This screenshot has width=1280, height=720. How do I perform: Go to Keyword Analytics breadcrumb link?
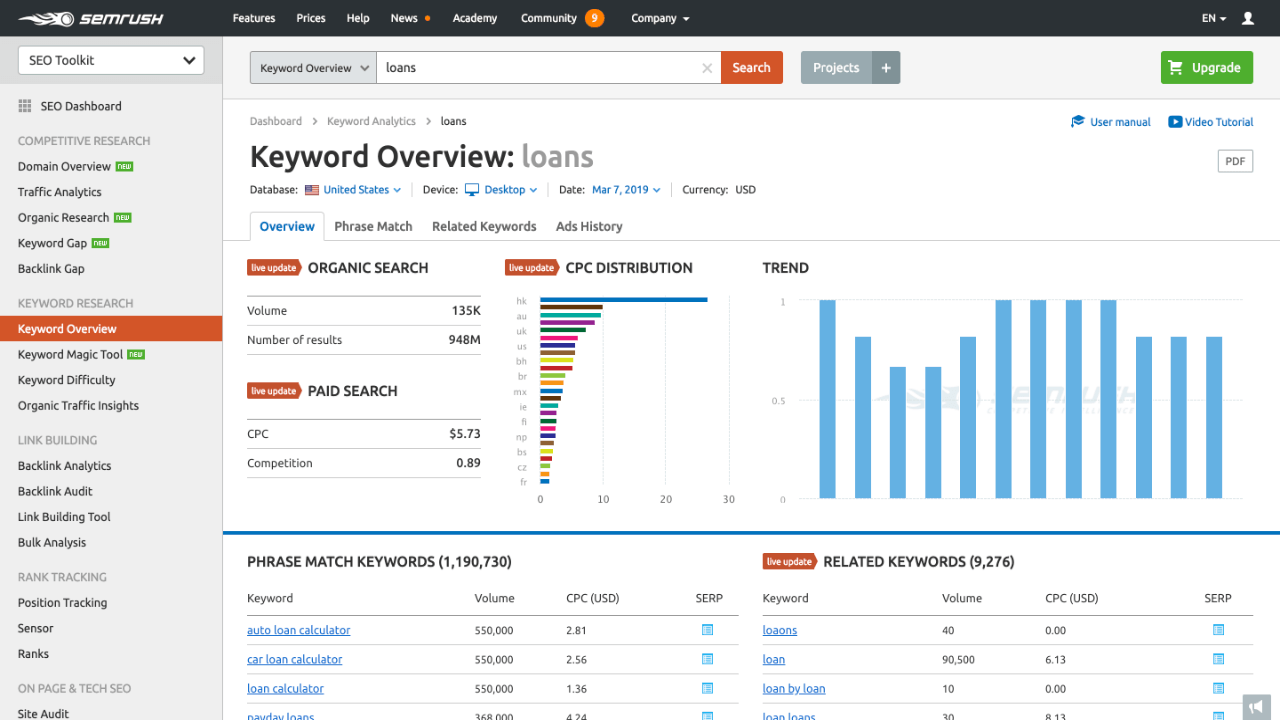[371, 121]
